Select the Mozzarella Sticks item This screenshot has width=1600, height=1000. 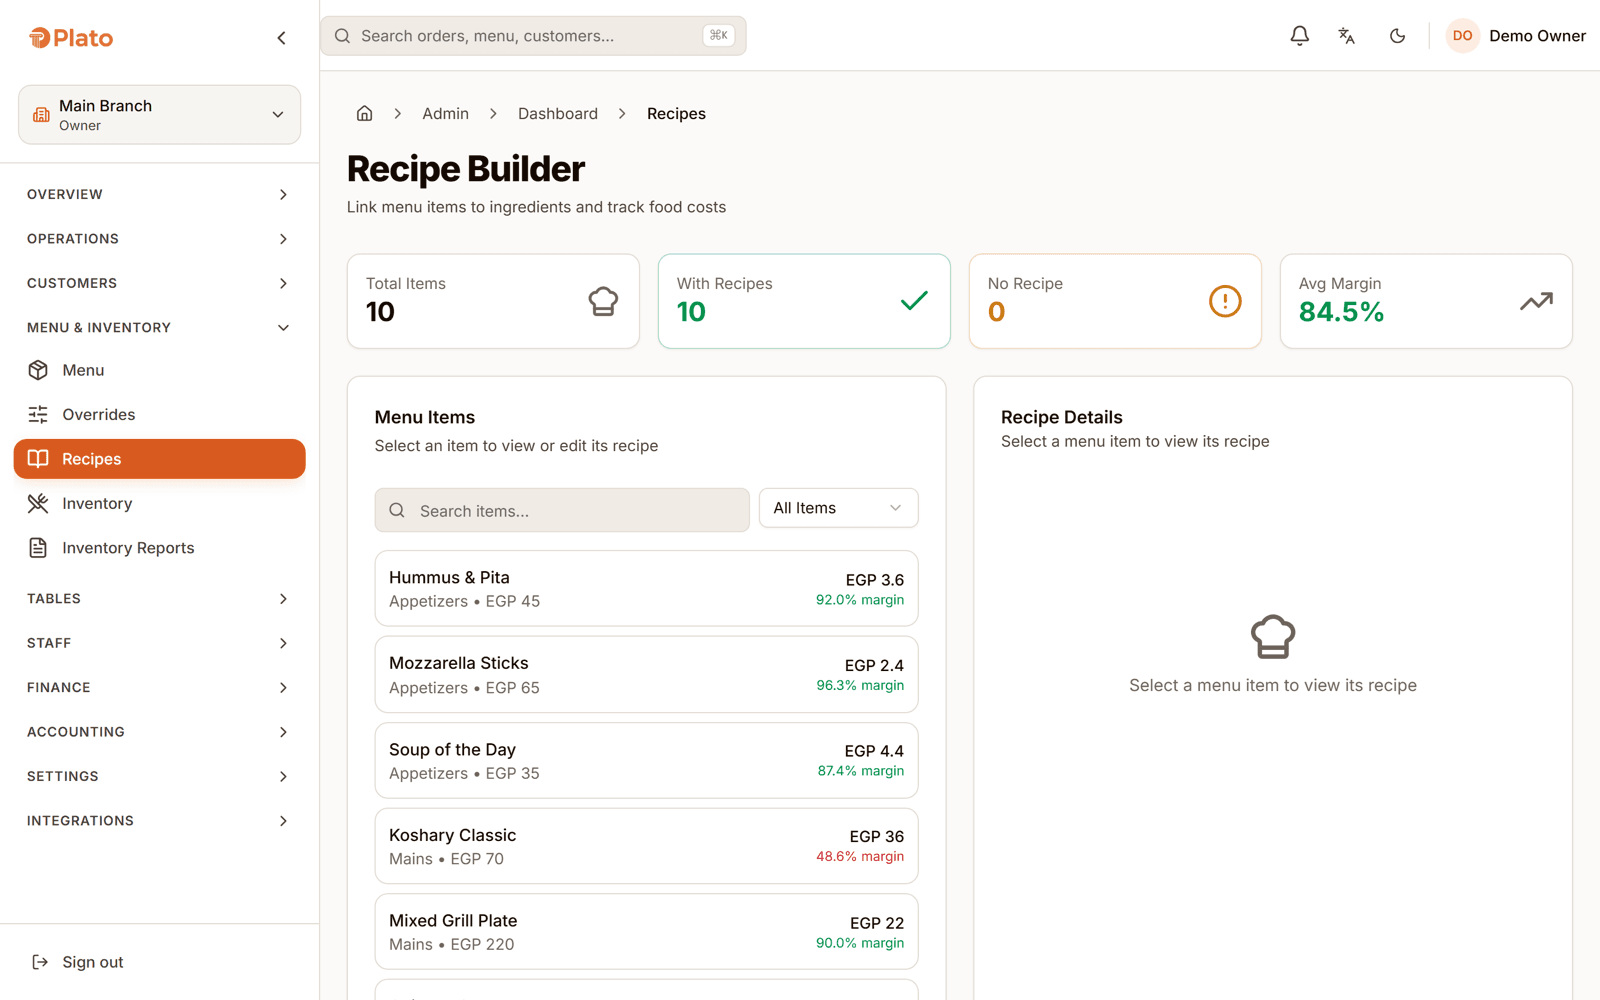tap(646, 675)
